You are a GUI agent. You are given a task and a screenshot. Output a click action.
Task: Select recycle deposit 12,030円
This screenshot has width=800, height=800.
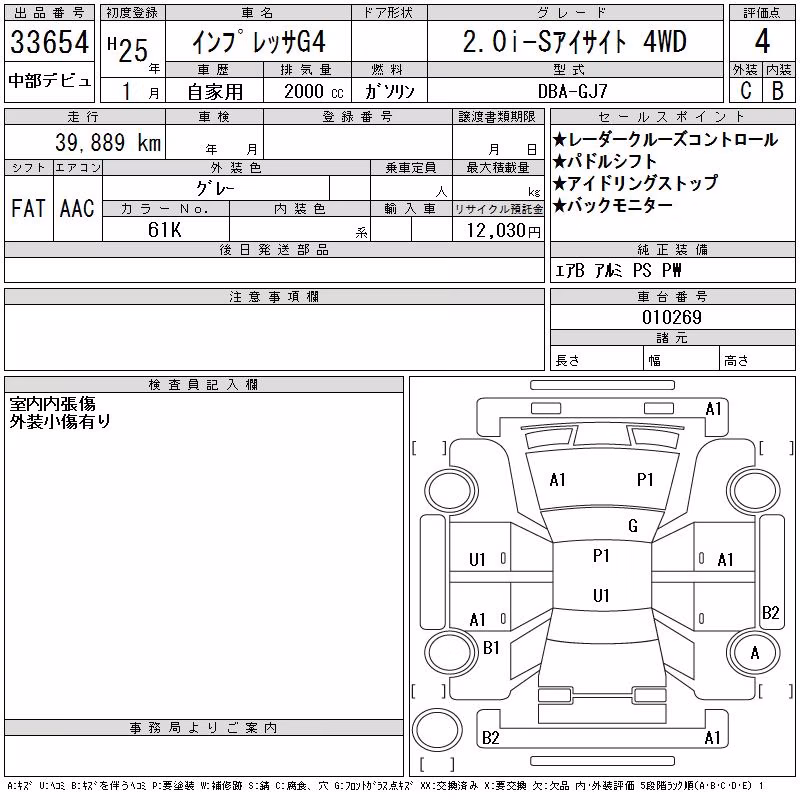503,230
